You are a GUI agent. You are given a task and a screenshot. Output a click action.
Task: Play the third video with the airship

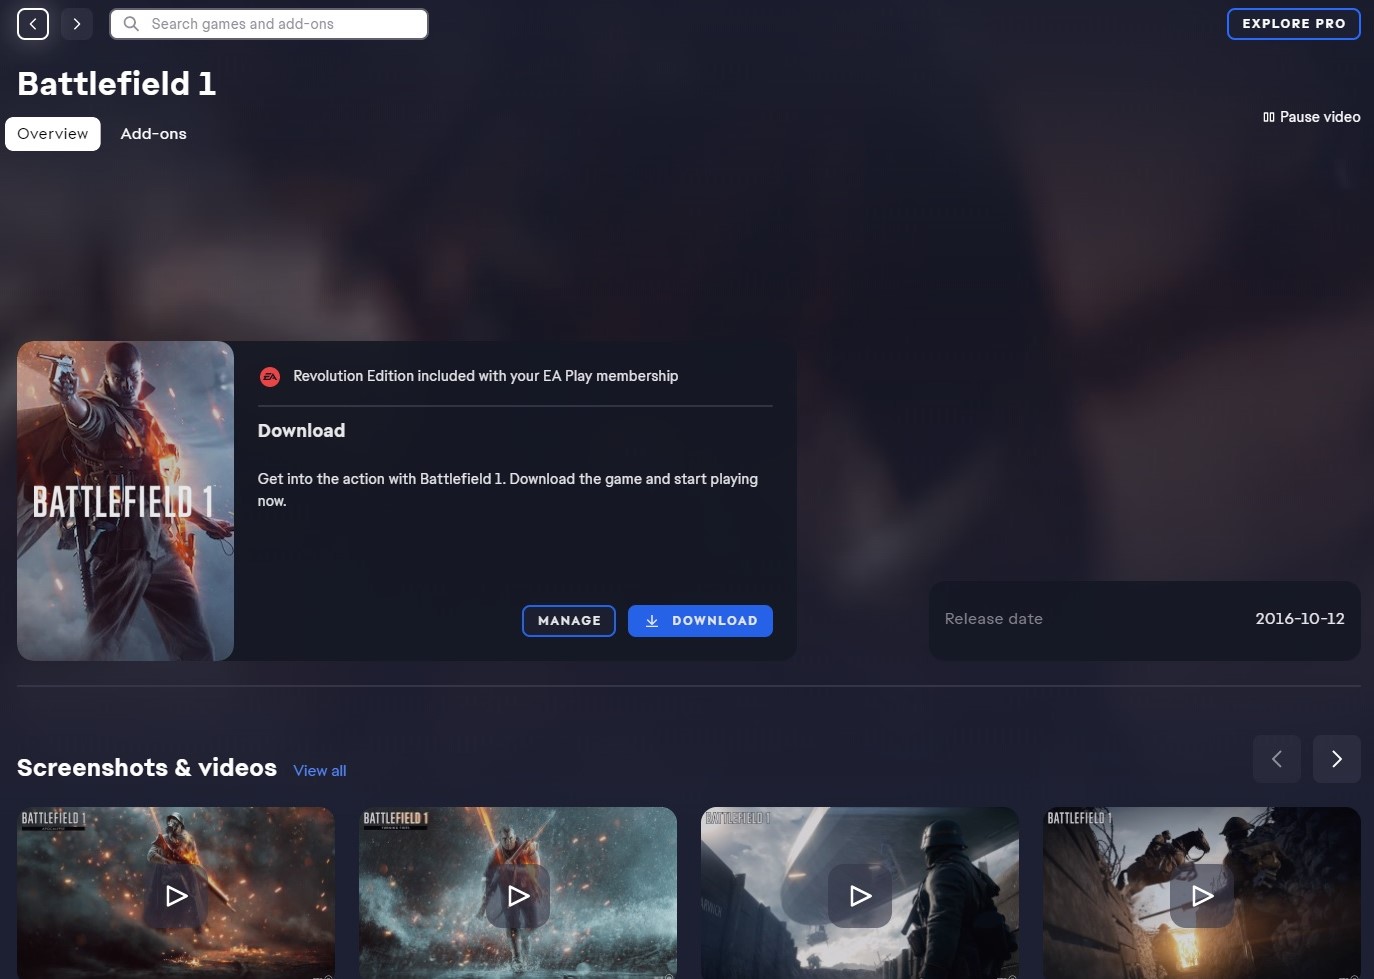click(860, 896)
